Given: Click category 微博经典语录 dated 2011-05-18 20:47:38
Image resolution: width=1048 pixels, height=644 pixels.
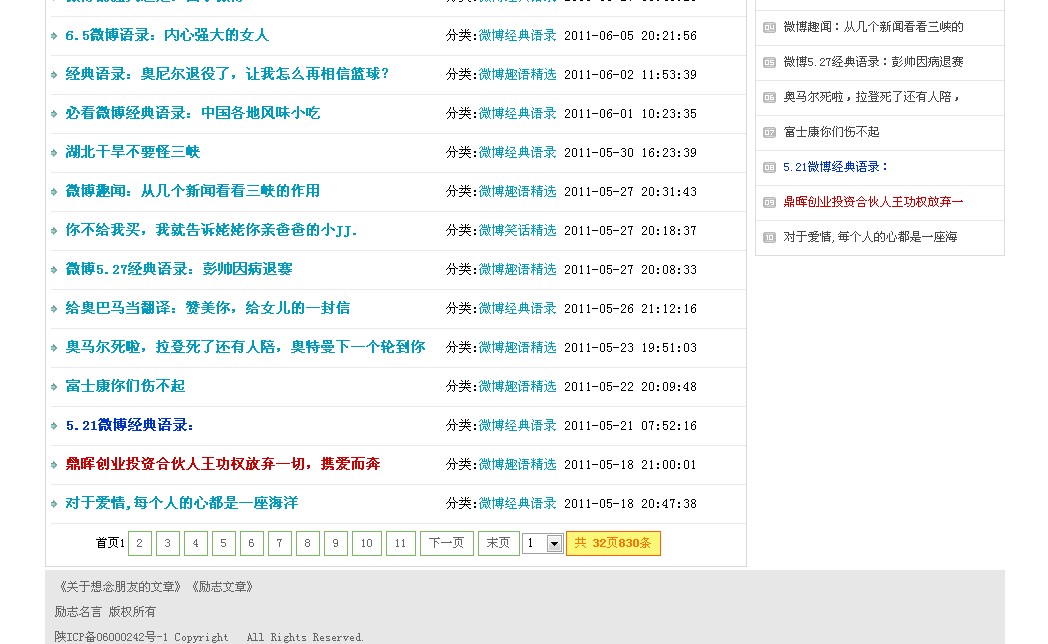Looking at the screenshot, I should pyautogui.click(x=517, y=503).
